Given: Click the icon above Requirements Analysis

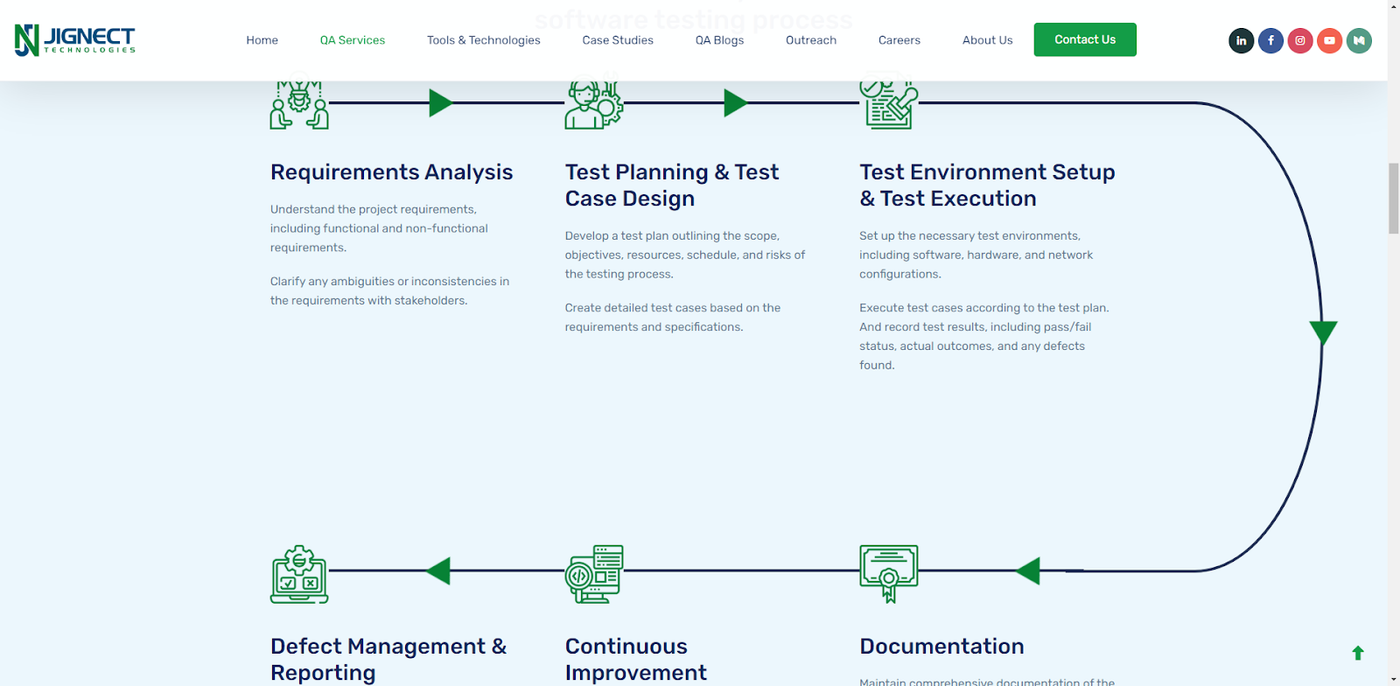Looking at the screenshot, I should point(299,104).
